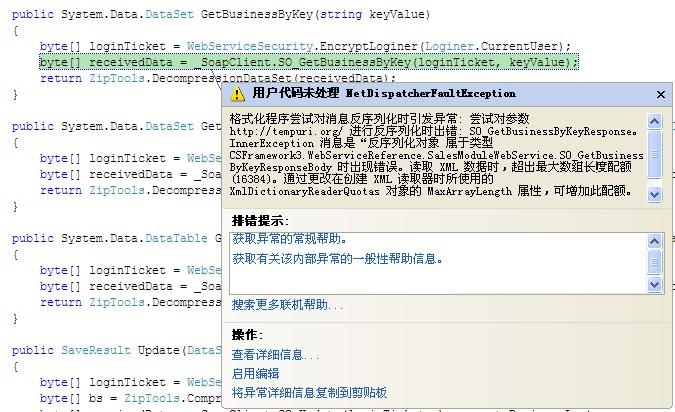Click the yellow warning icon in the exception title
This screenshot has height=412, width=675.
pyautogui.click(x=237, y=93)
